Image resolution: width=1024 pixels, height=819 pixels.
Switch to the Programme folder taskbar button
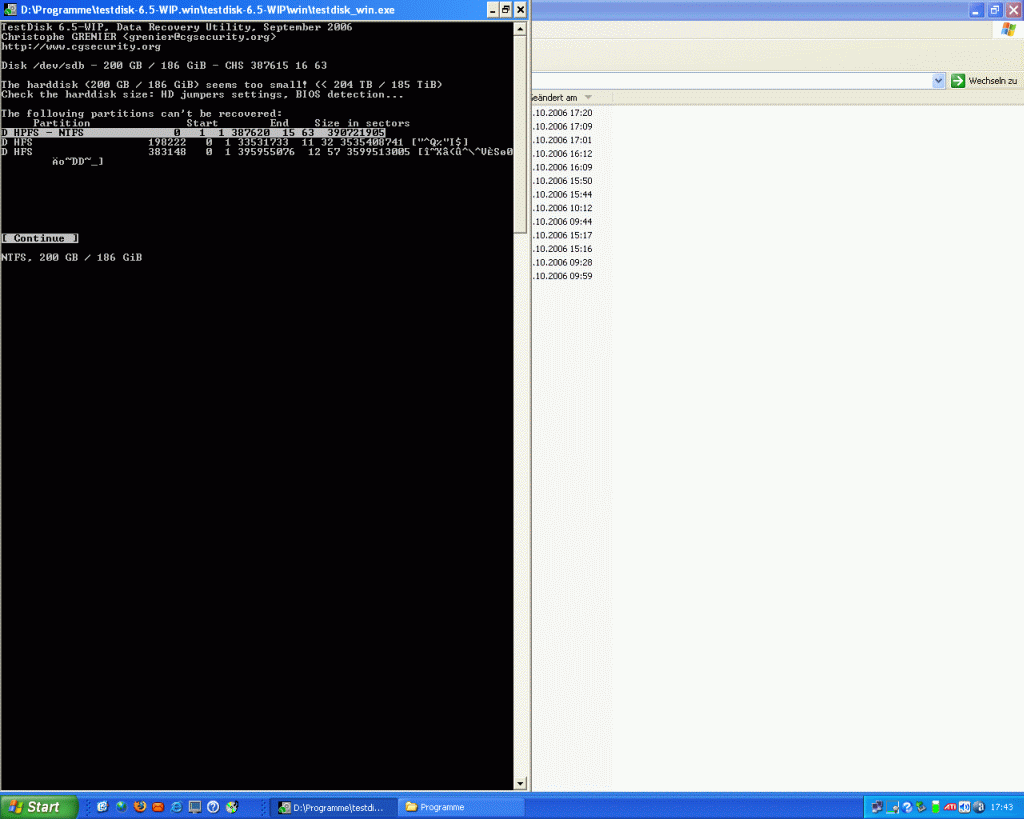(461, 807)
